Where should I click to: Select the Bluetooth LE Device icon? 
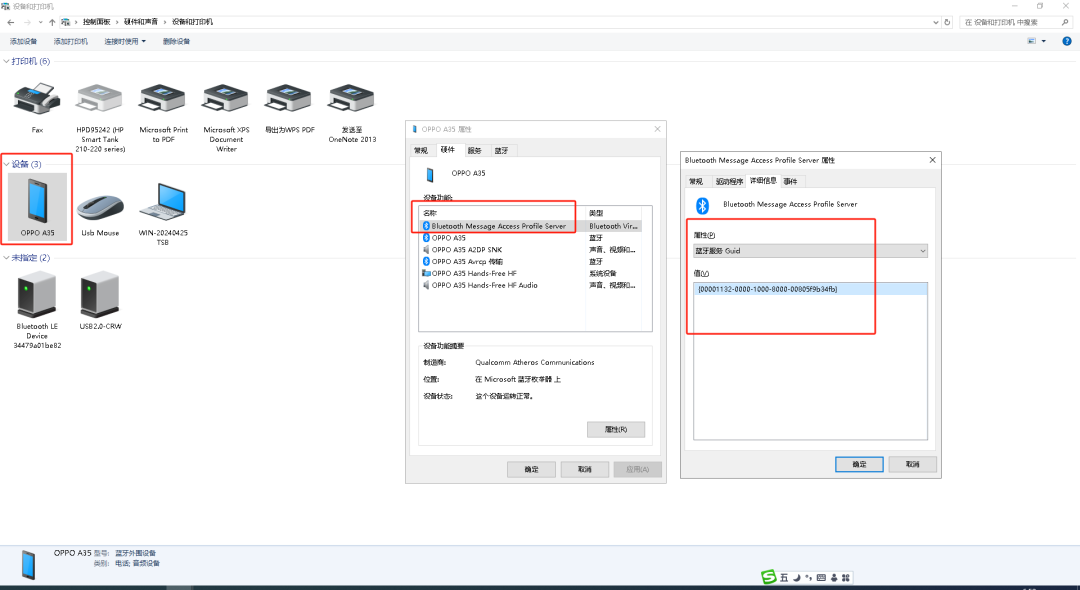(38, 297)
